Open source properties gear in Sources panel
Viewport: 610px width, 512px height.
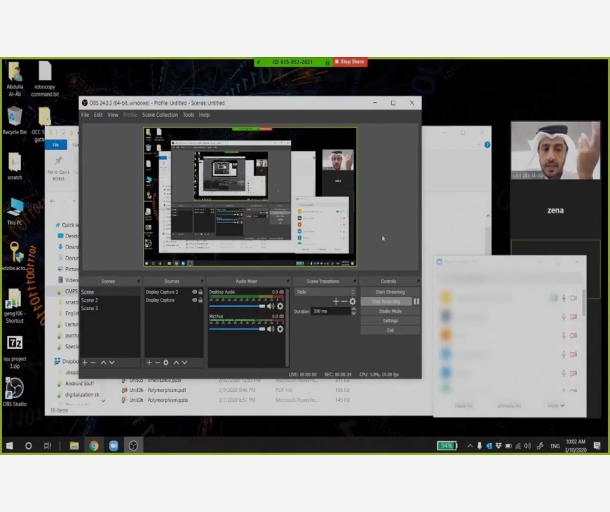pyautogui.click(x=168, y=362)
